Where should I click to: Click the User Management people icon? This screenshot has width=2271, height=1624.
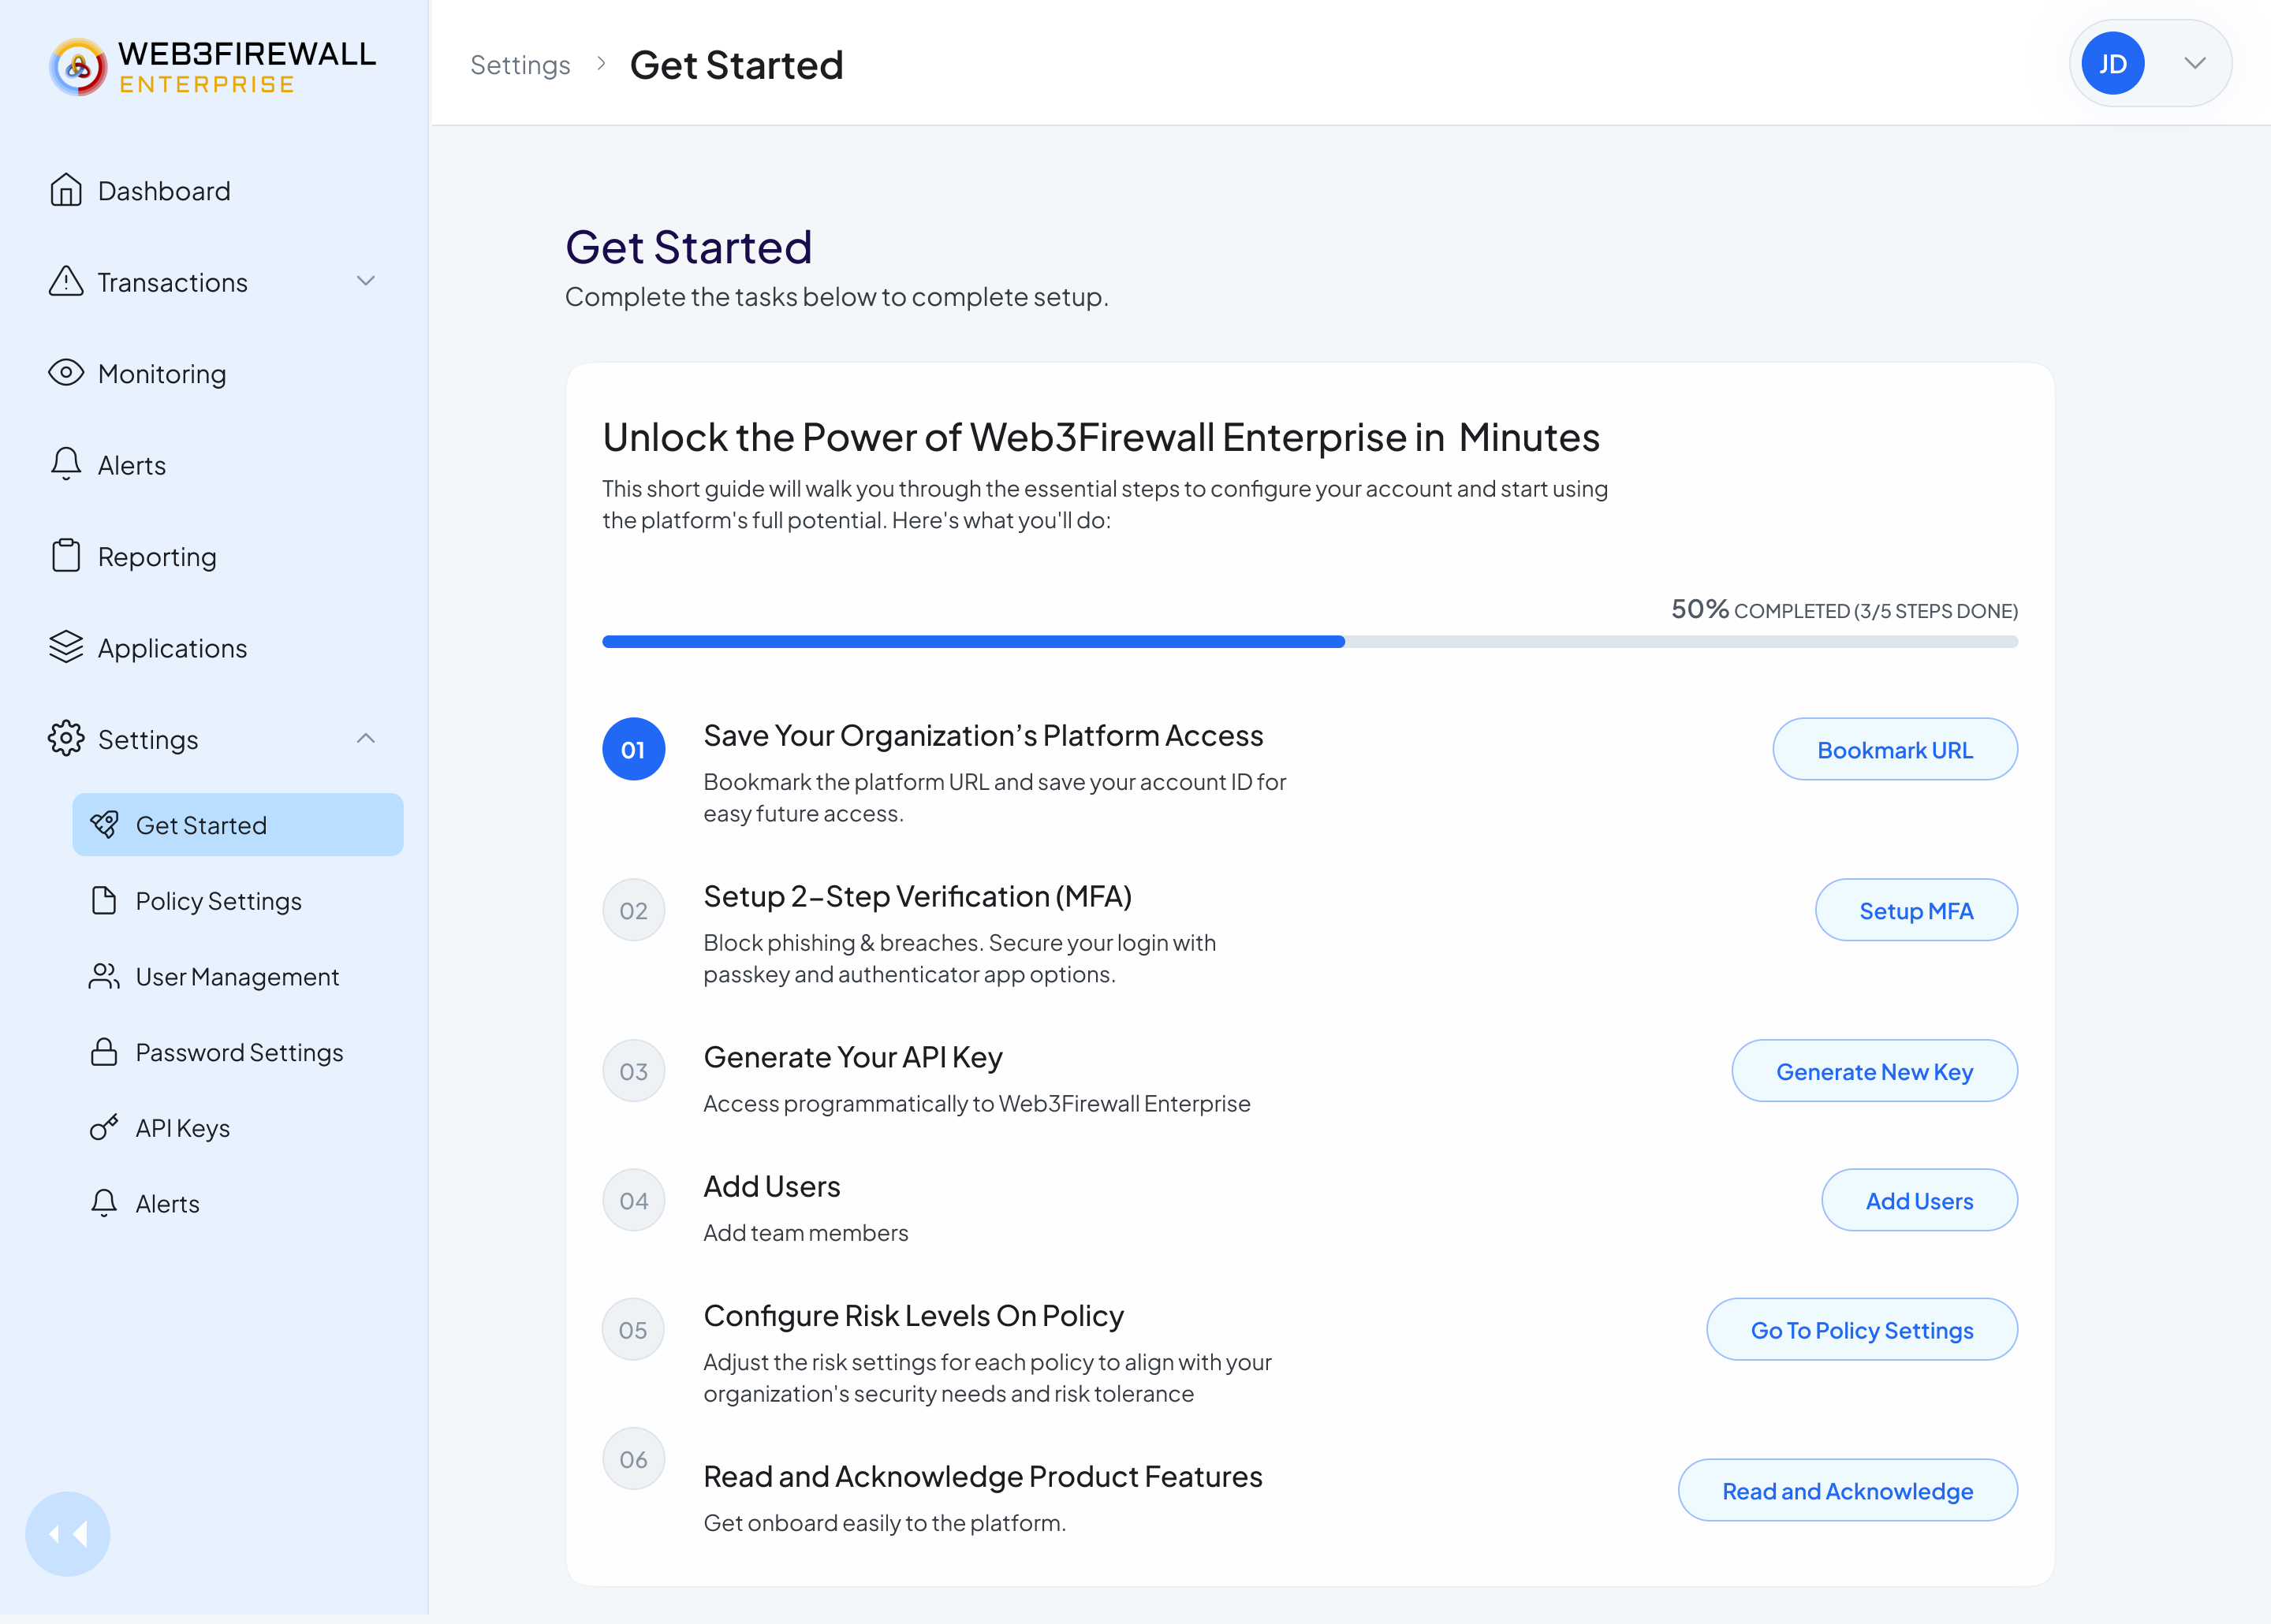click(104, 976)
